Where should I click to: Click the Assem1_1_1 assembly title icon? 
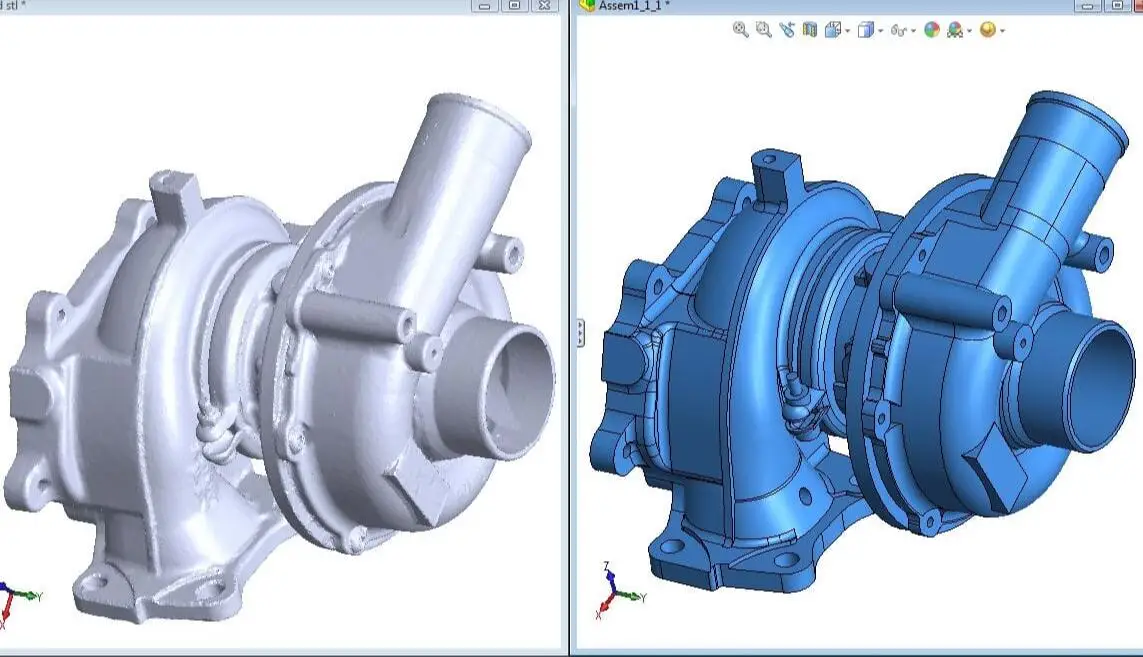point(587,5)
